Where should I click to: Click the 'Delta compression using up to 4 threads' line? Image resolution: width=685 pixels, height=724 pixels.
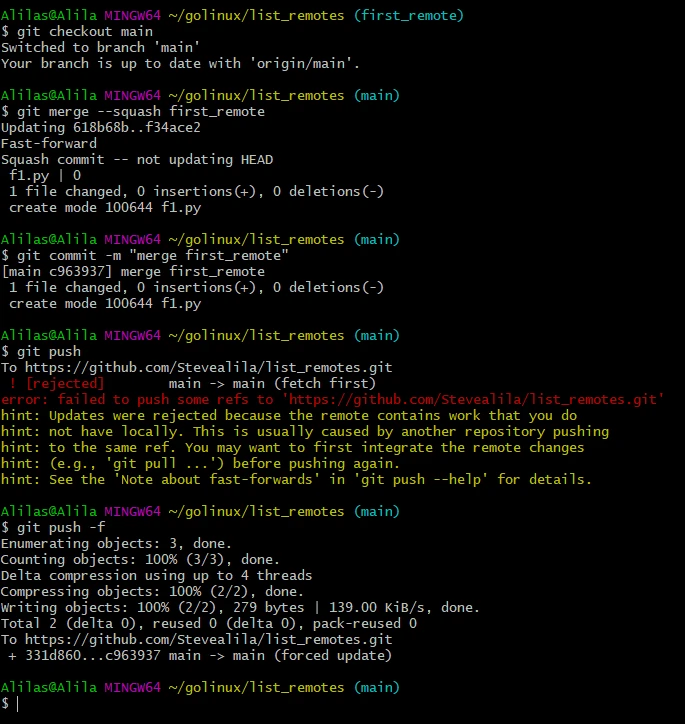click(x=157, y=575)
